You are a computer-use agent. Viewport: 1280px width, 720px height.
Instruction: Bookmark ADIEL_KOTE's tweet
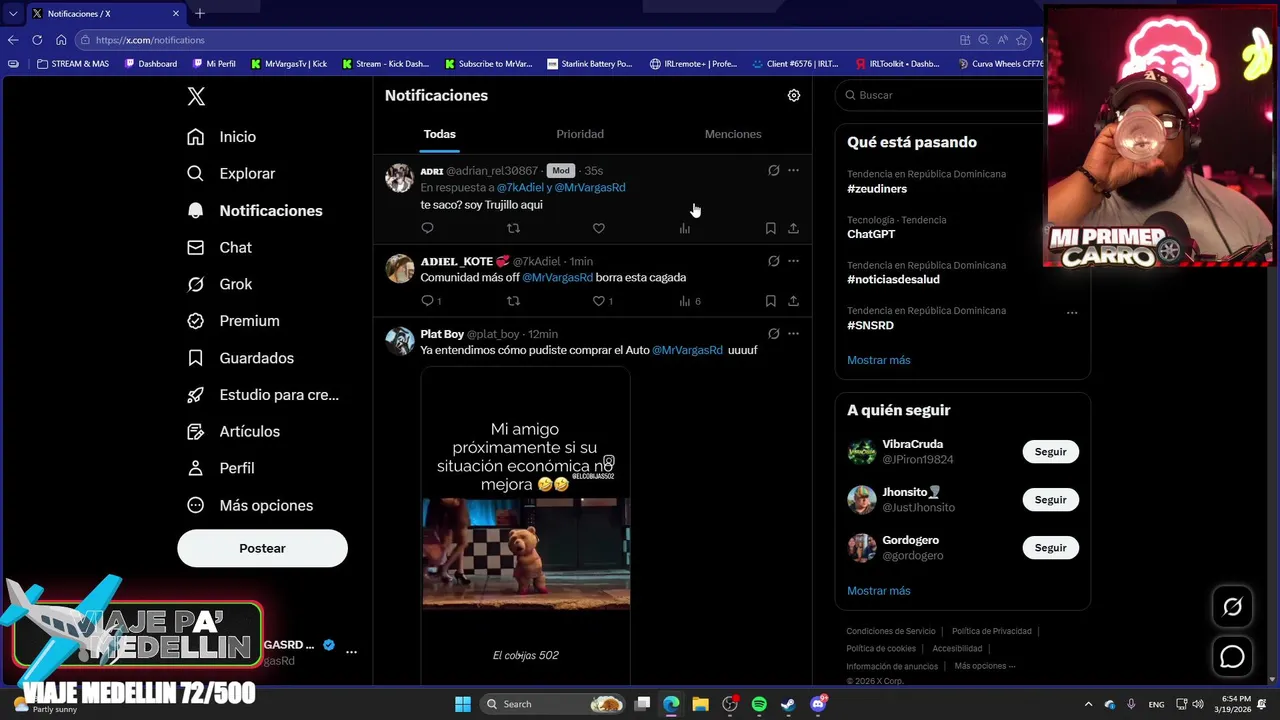(x=770, y=301)
